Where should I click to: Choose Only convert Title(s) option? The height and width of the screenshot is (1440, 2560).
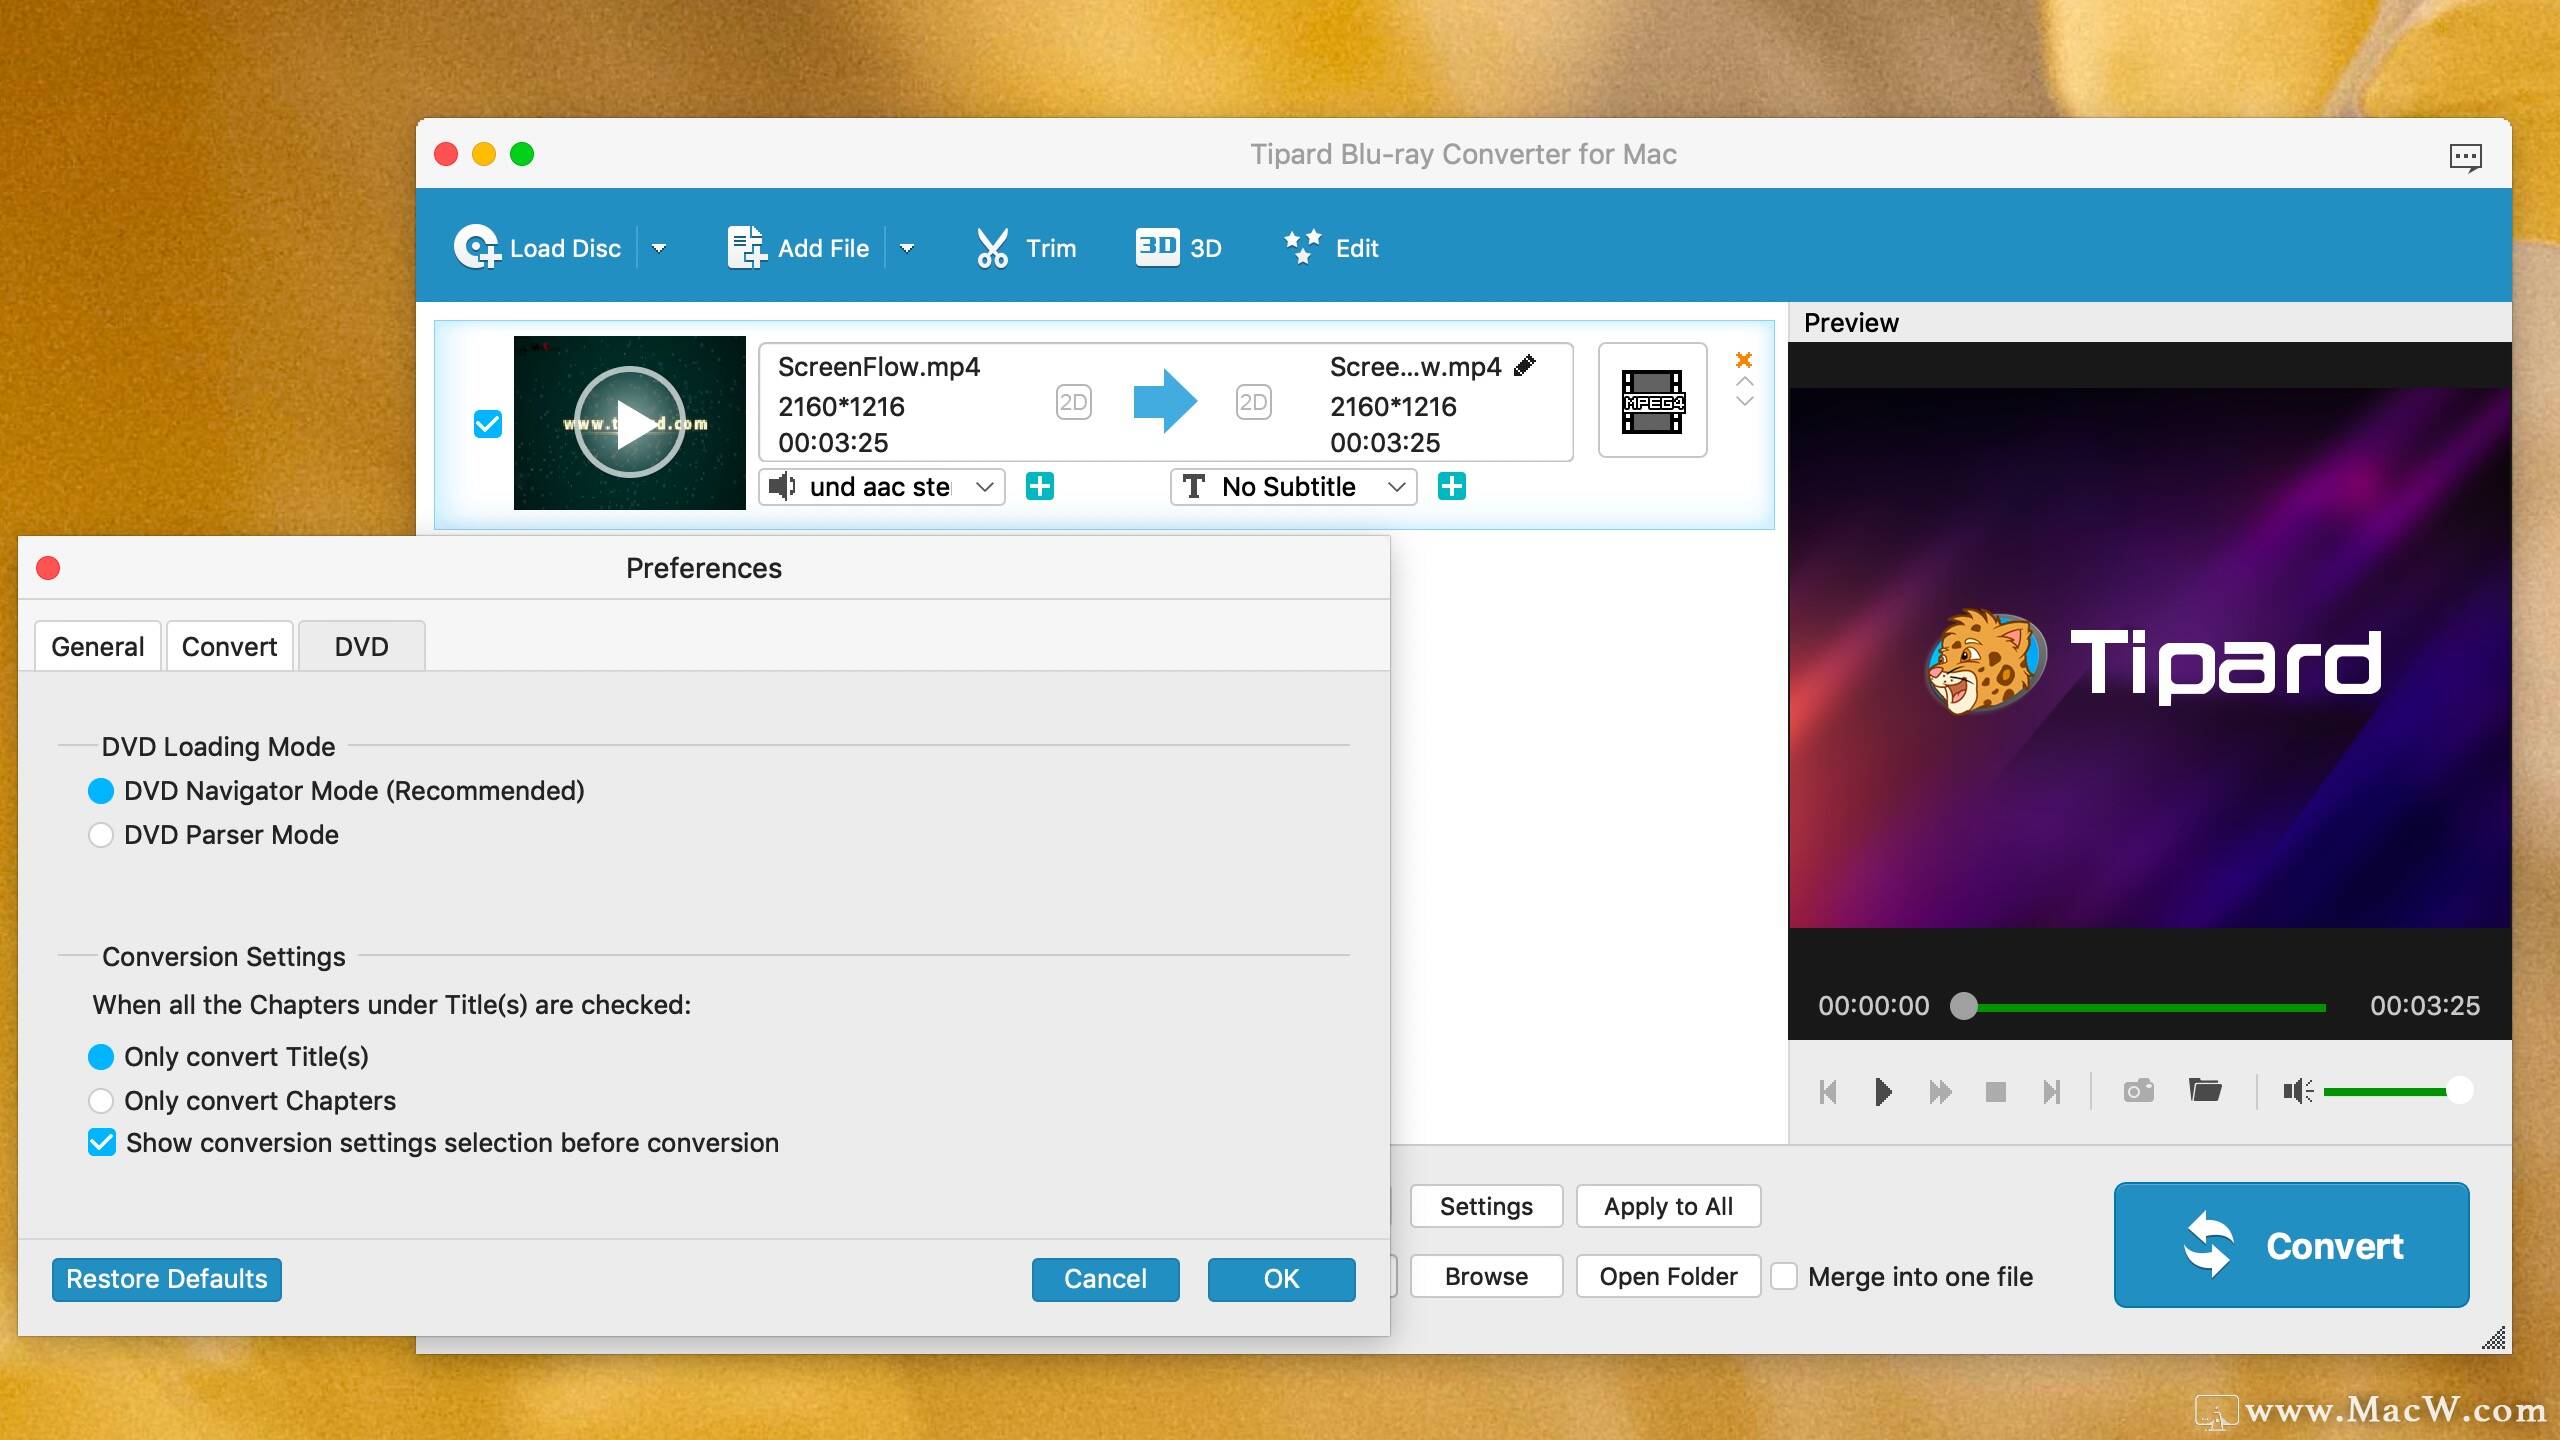tap(101, 1057)
